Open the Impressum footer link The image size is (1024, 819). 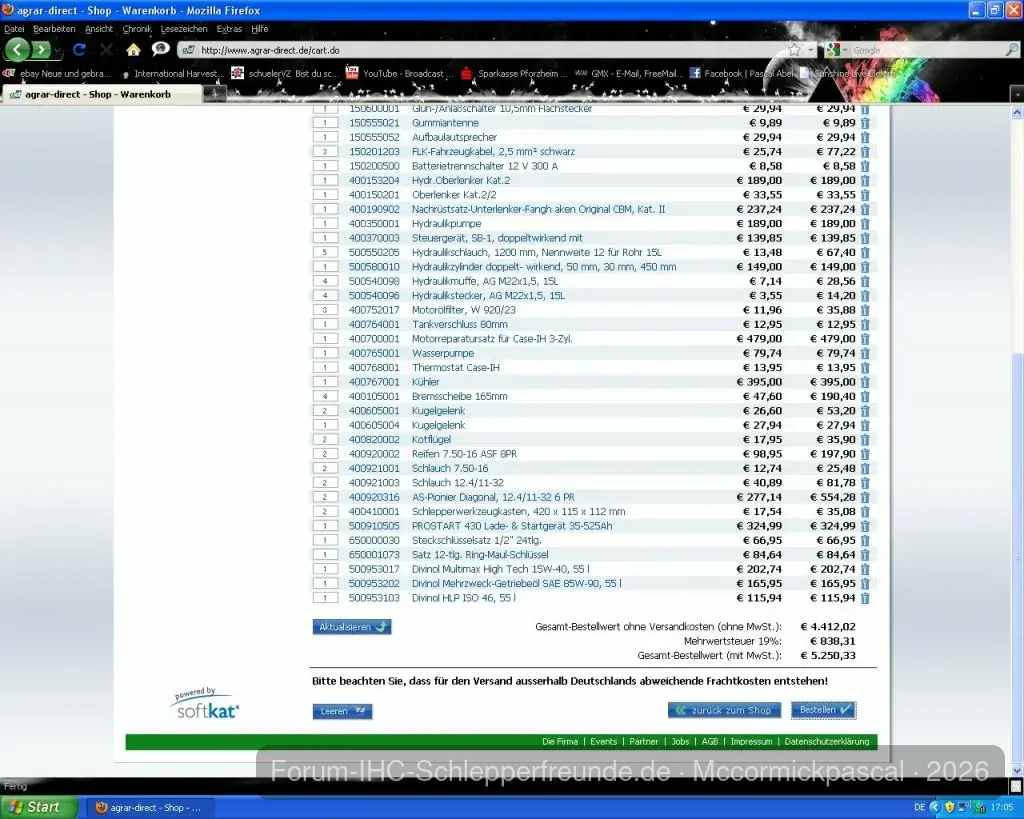[x=751, y=741]
